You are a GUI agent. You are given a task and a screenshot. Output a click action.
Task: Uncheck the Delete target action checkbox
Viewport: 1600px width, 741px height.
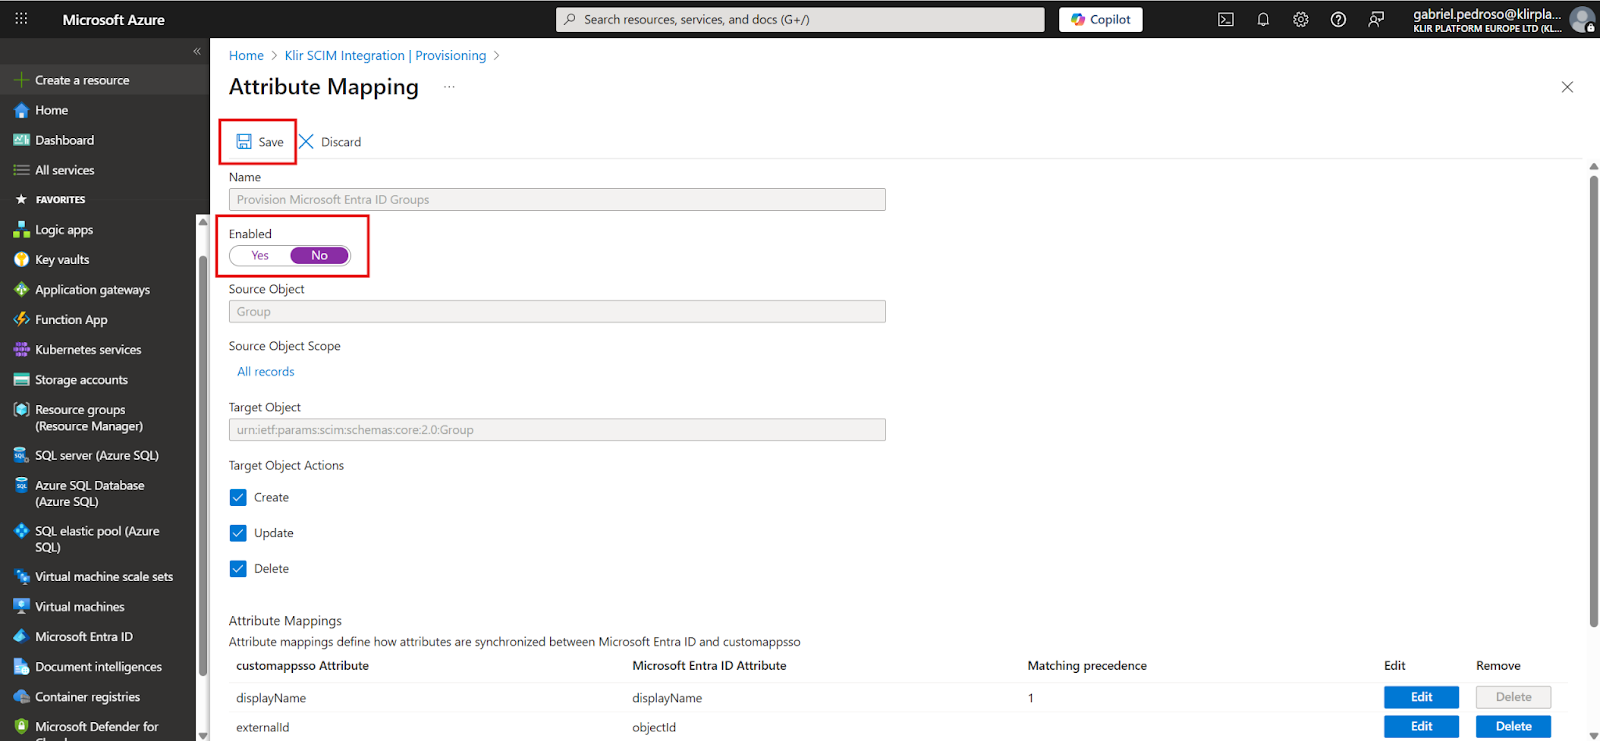tap(238, 569)
